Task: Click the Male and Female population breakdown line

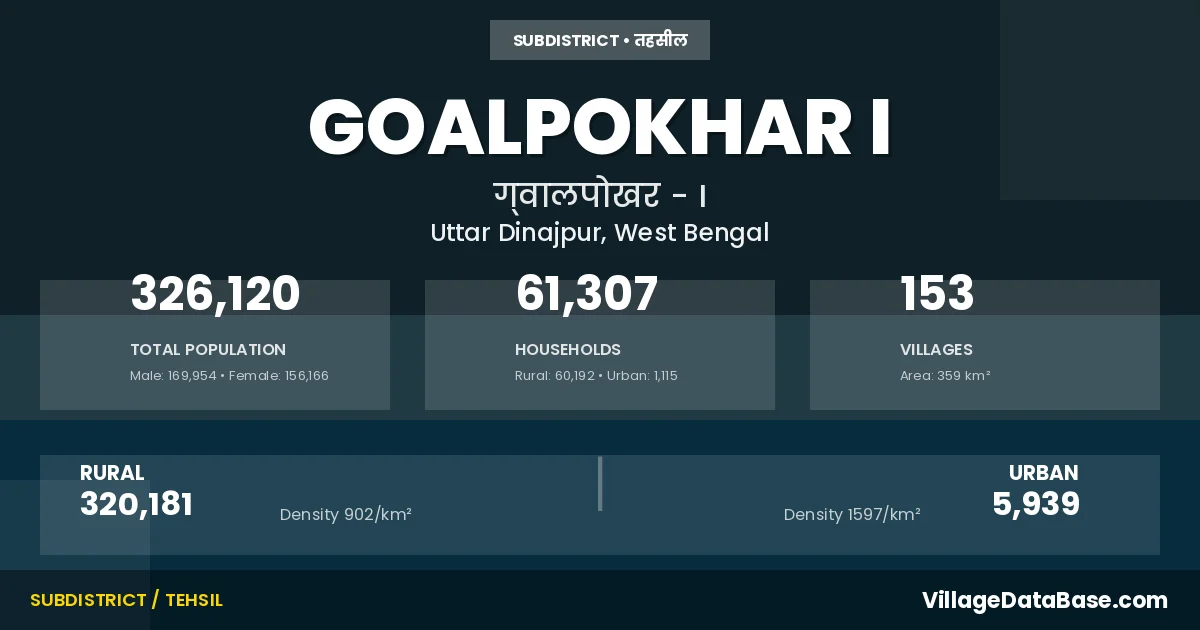Action: (x=229, y=376)
